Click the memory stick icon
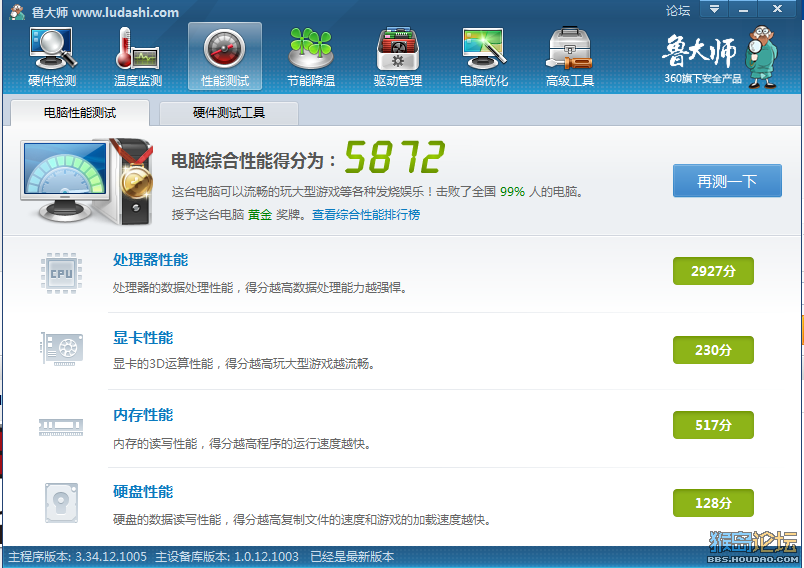Image resolution: width=804 pixels, height=568 pixels. point(61,427)
